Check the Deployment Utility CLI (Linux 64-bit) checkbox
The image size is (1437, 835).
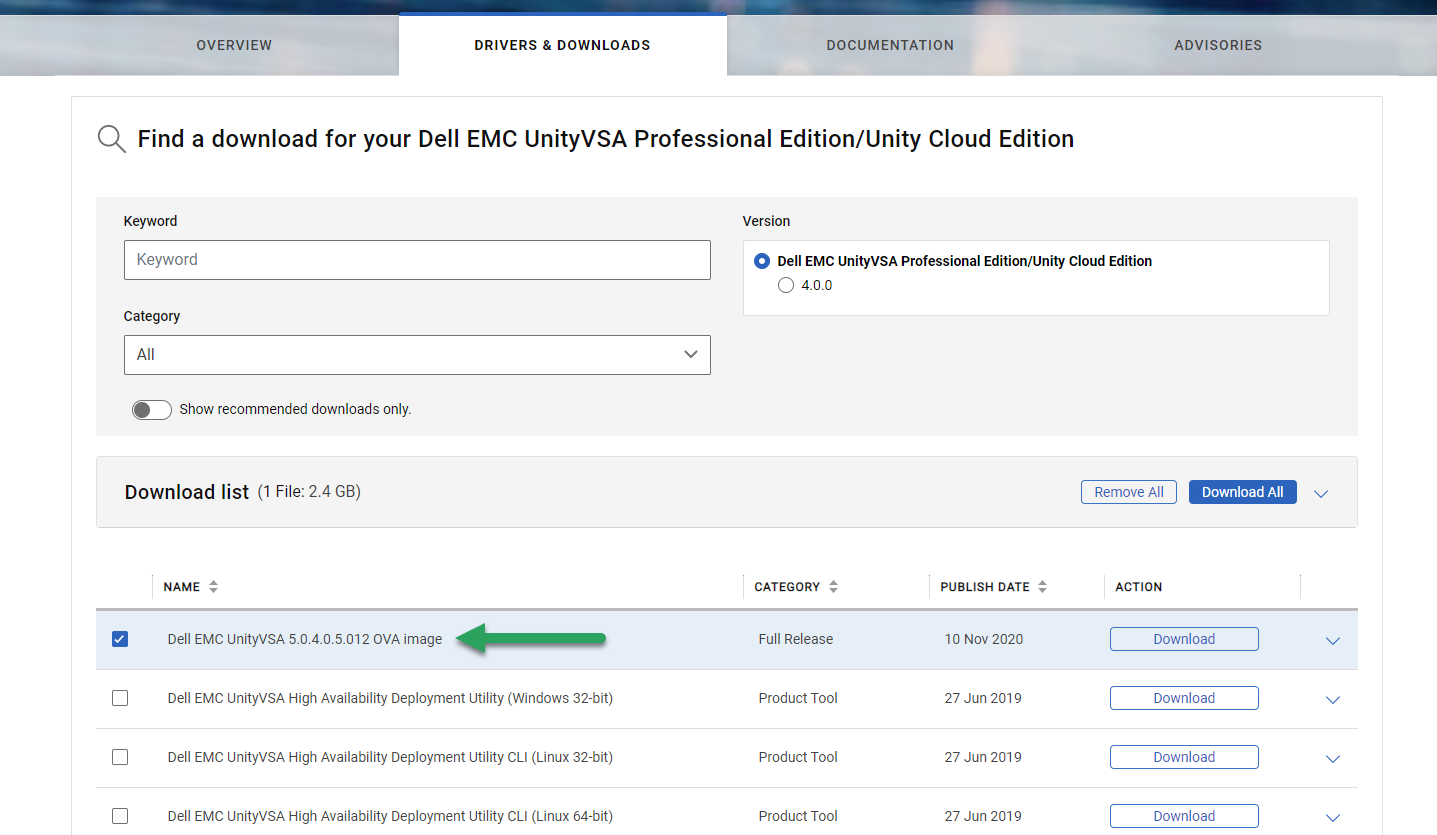coord(120,816)
